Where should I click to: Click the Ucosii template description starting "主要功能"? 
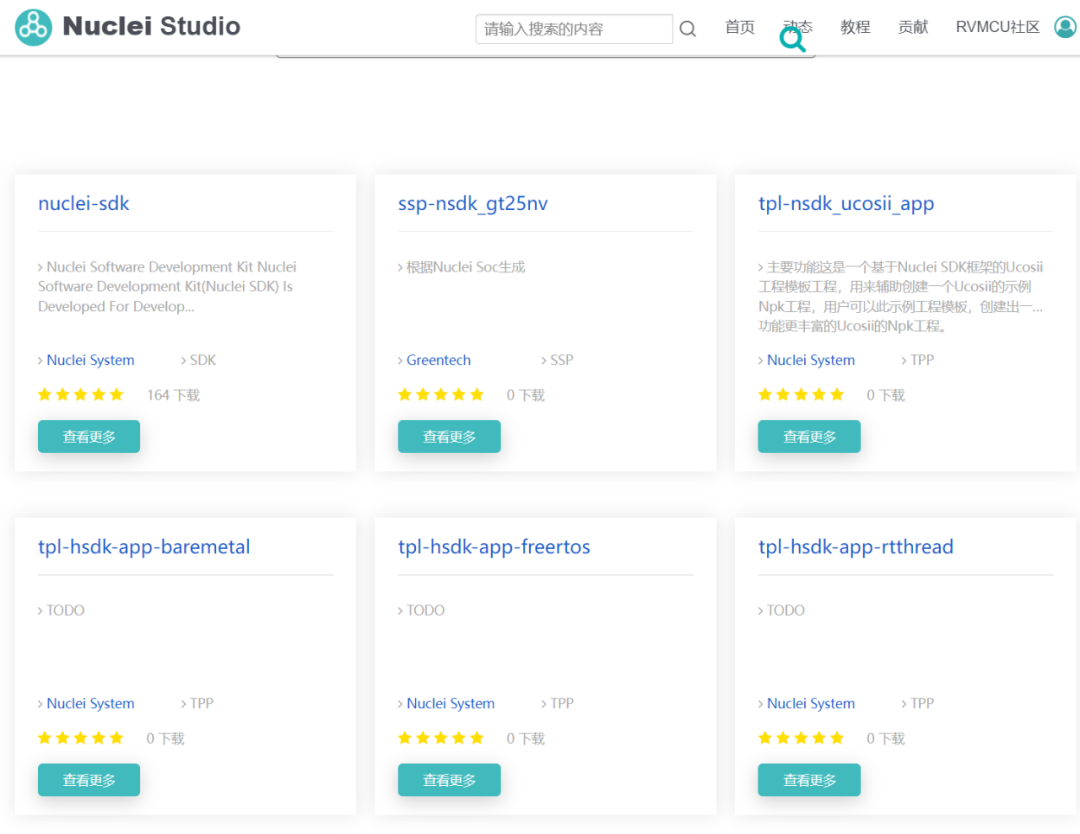(901, 296)
